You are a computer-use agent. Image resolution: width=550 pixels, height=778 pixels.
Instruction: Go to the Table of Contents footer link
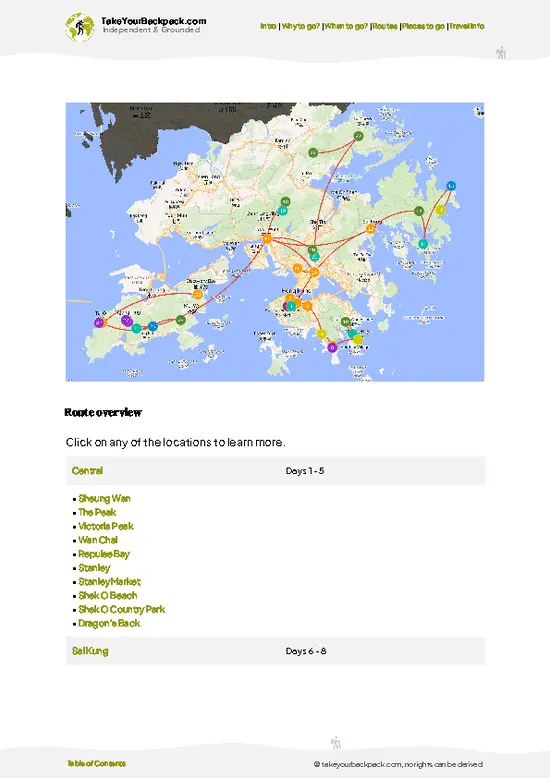pyautogui.click(x=96, y=764)
